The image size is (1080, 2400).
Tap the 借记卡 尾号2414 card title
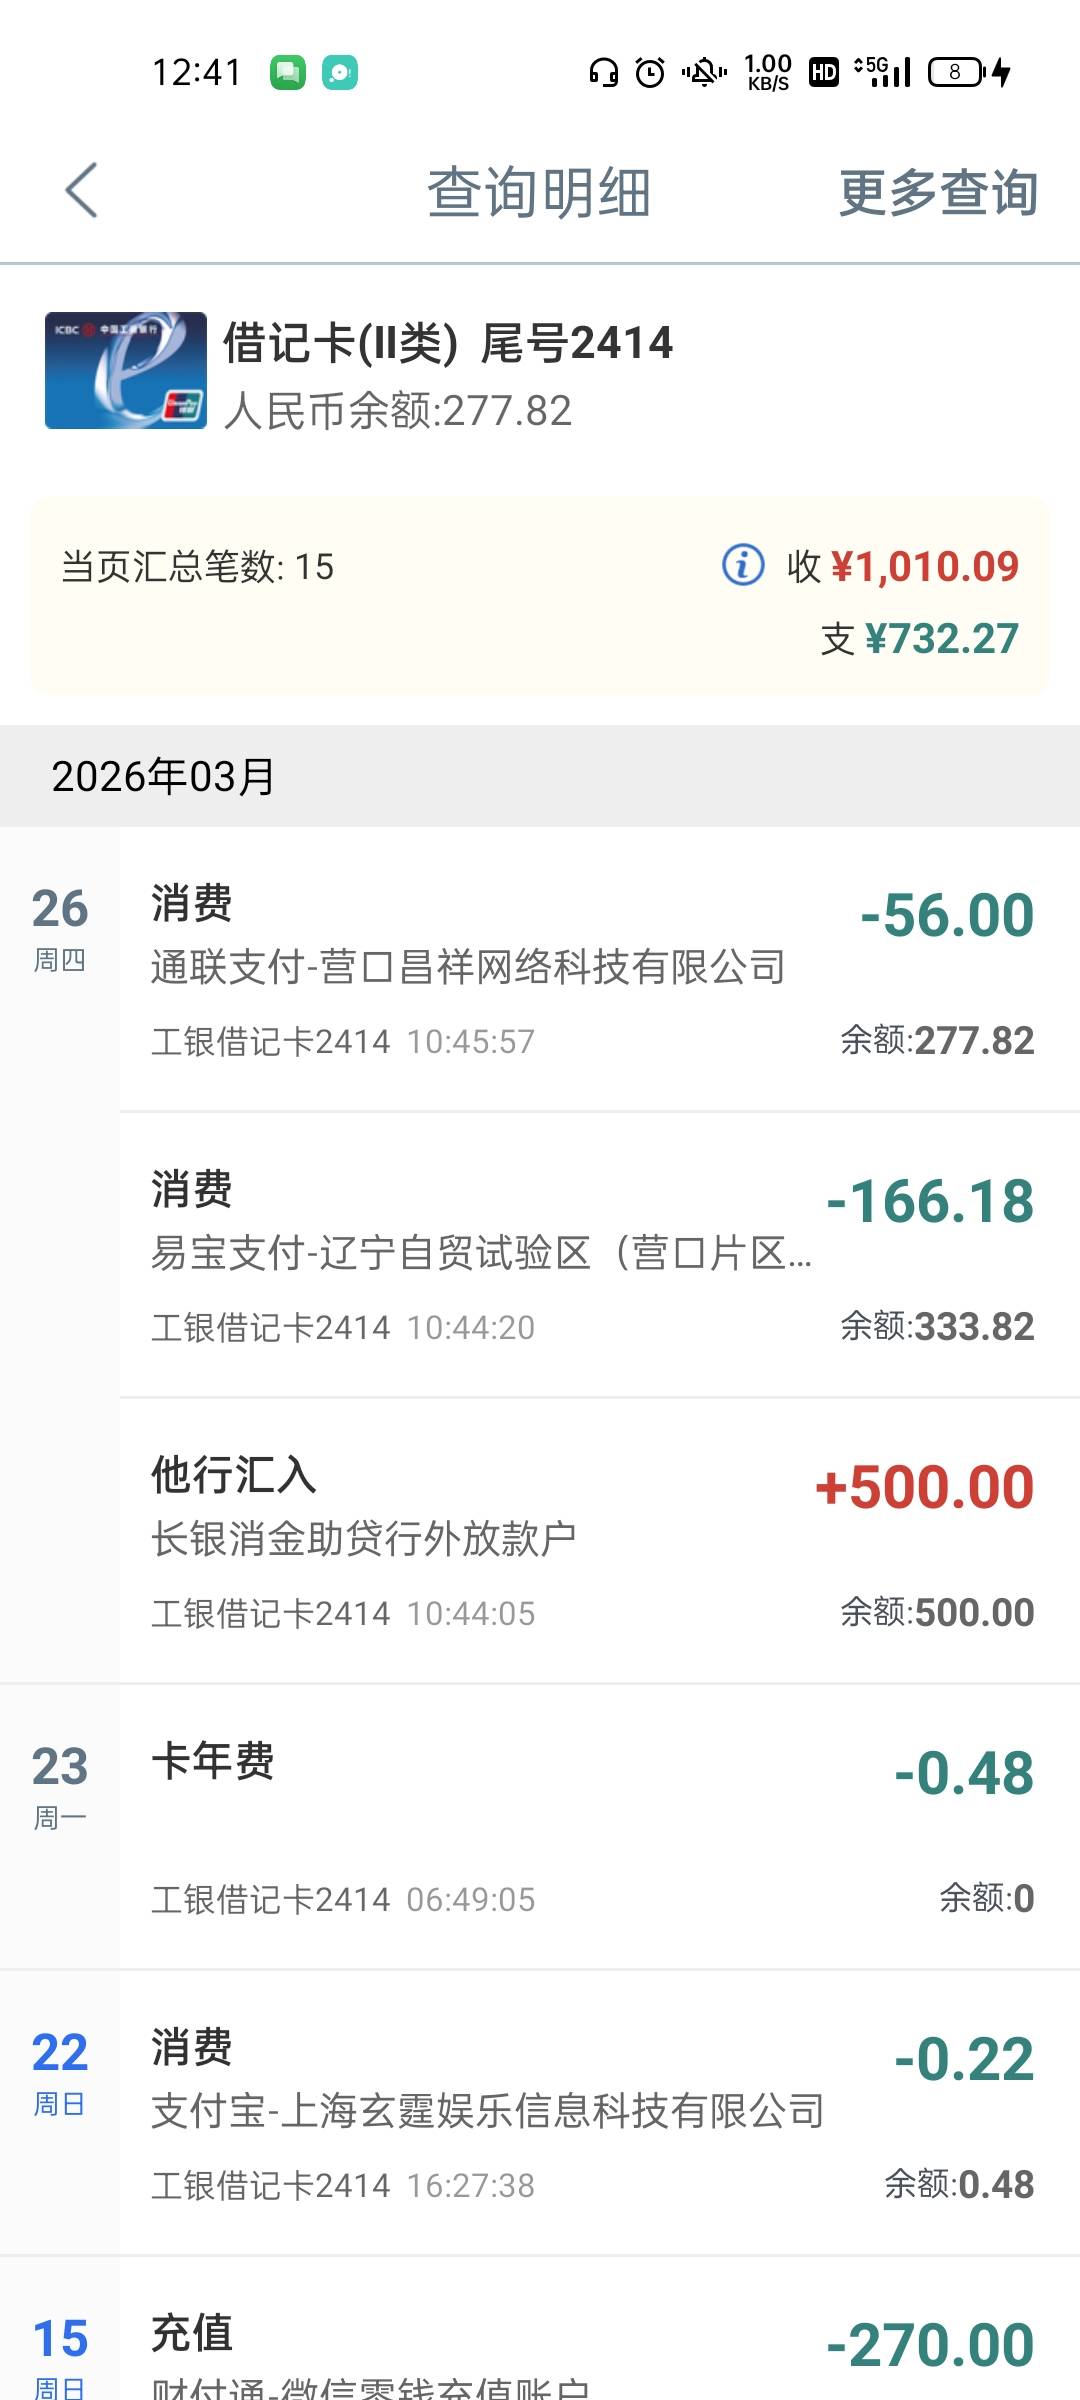448,343
